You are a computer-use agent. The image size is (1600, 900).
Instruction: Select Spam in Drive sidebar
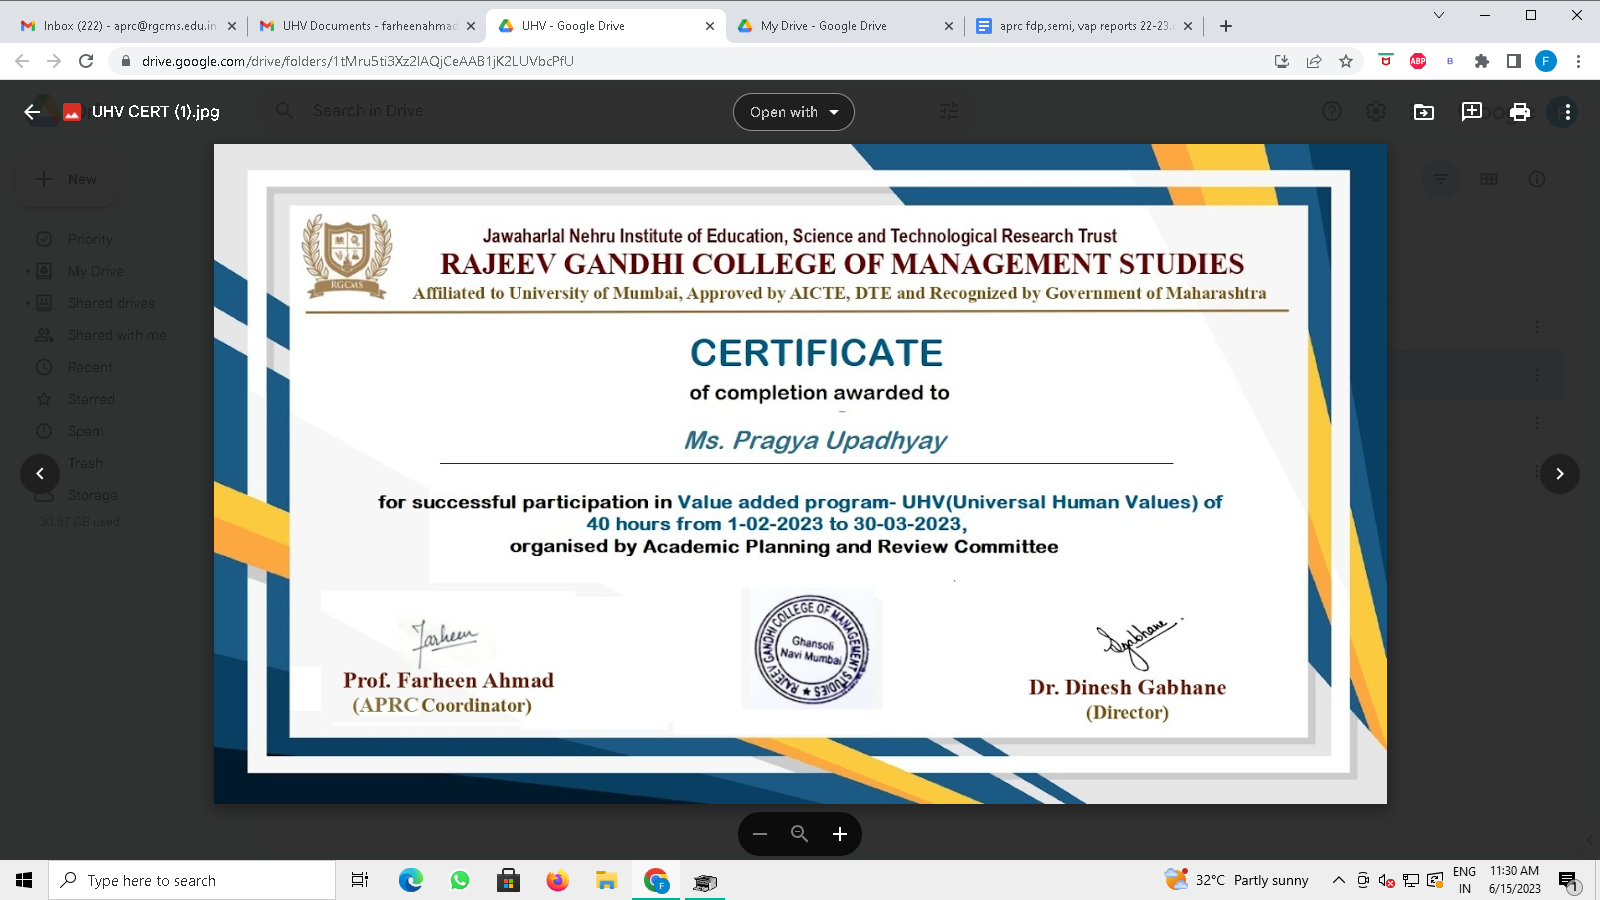click(x=85, y=431)
